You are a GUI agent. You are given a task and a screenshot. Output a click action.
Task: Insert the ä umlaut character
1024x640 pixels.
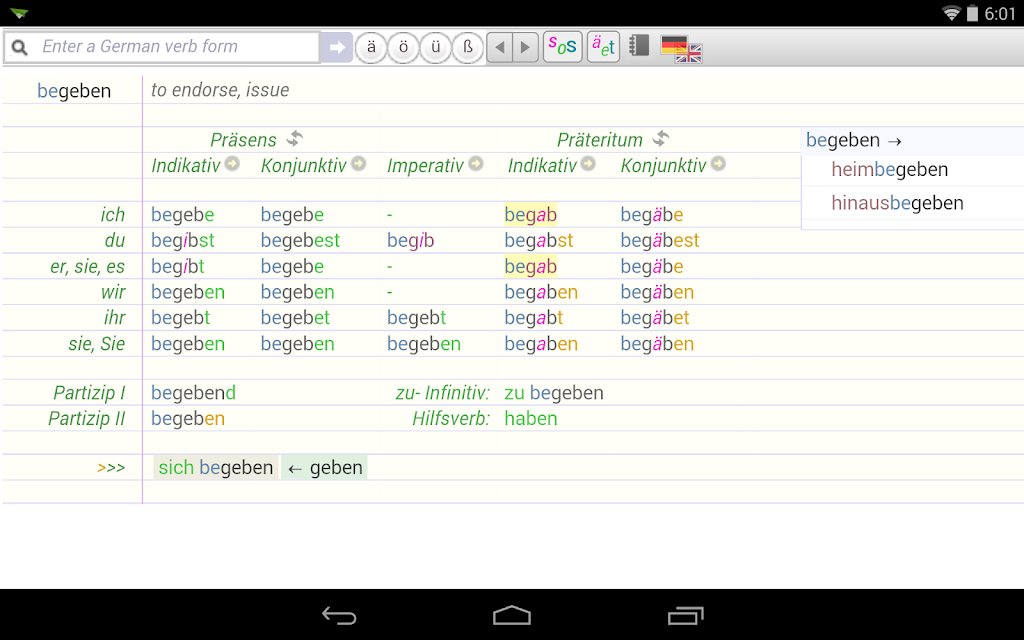coord(371,47)
